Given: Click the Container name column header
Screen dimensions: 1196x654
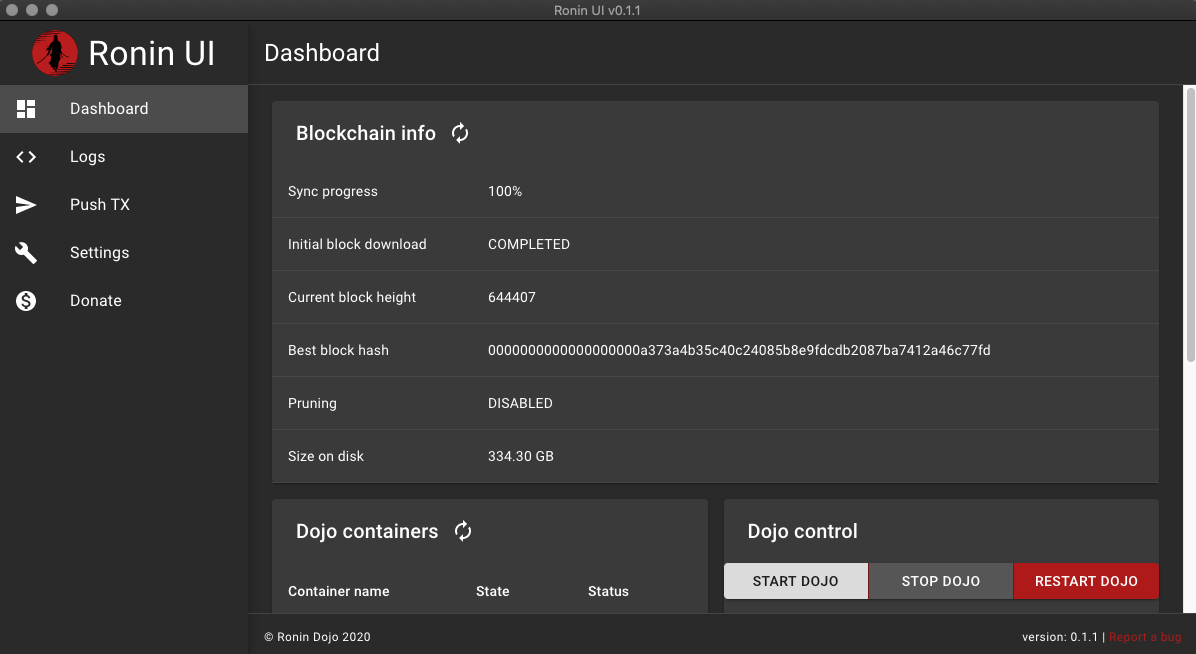Looking at the screenshot, I should (x=339, y=591).
